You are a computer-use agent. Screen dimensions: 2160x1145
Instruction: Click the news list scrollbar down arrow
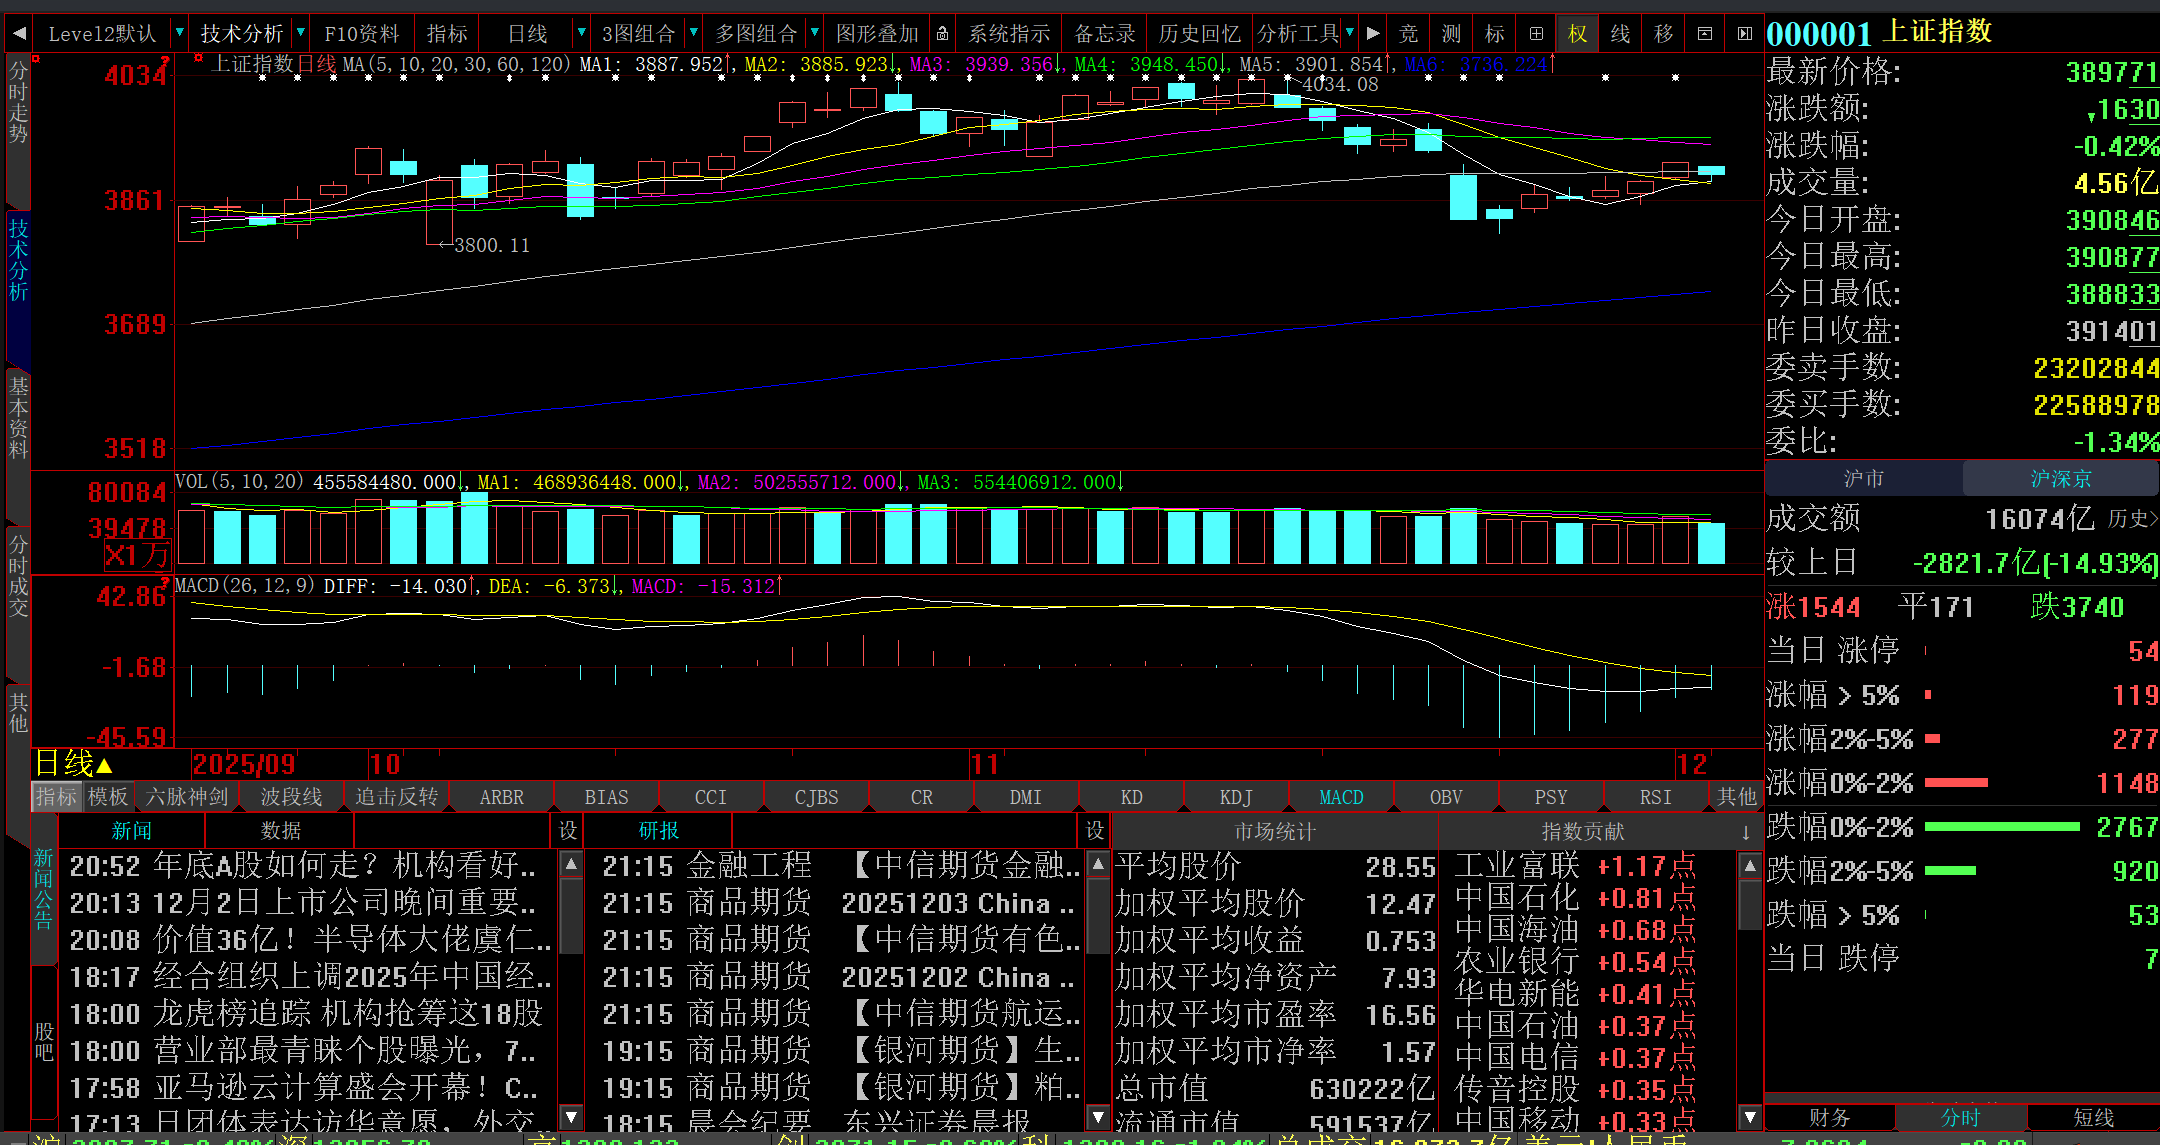[571, 1116]
